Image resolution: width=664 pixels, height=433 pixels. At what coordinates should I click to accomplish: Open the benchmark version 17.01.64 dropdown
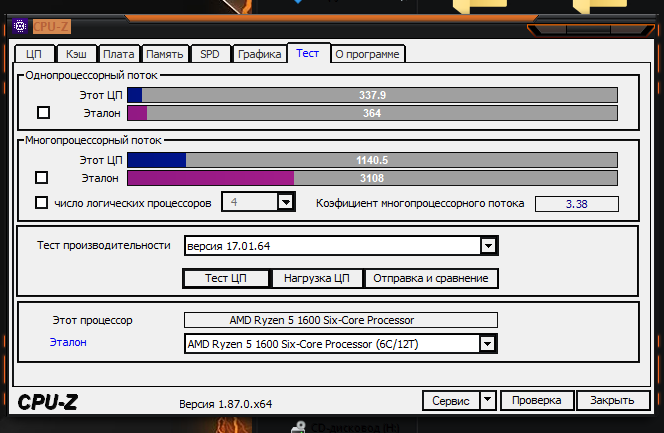pos(488,245)
